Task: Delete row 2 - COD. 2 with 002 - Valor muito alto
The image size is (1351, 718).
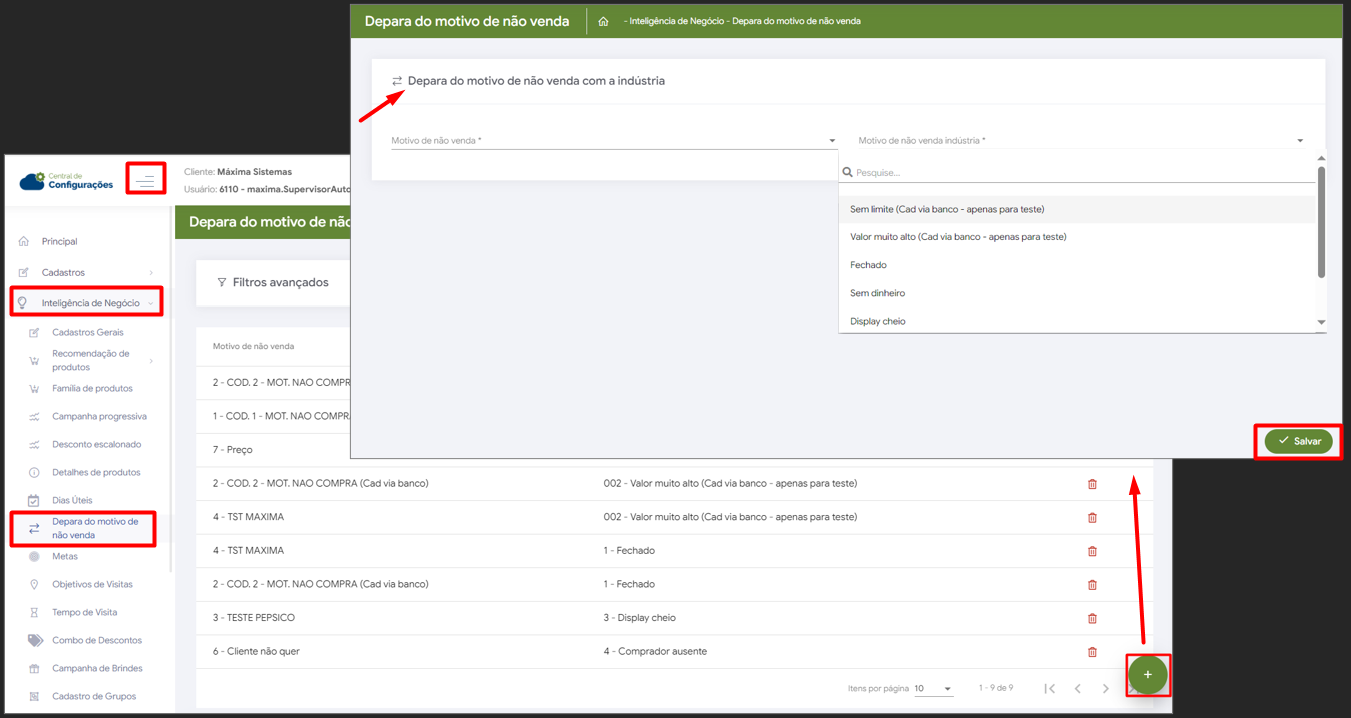Action: point(1092,484)
